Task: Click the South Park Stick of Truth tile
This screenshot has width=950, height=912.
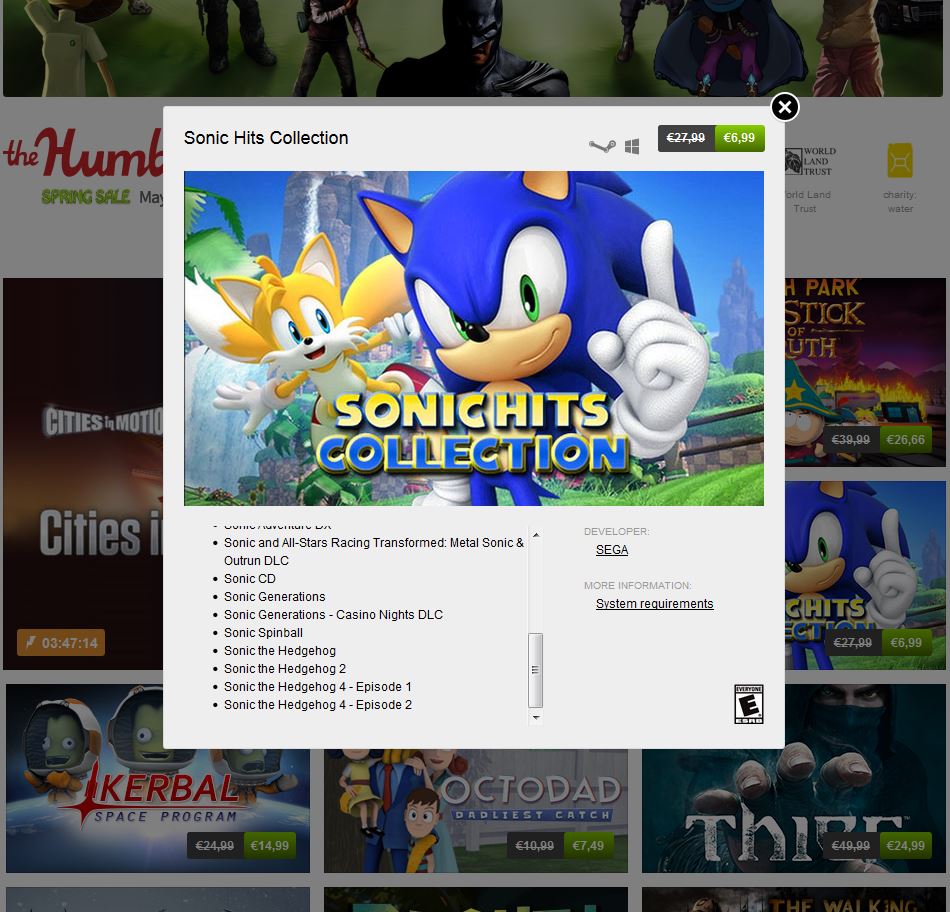Action: click(x=865, y=372)
